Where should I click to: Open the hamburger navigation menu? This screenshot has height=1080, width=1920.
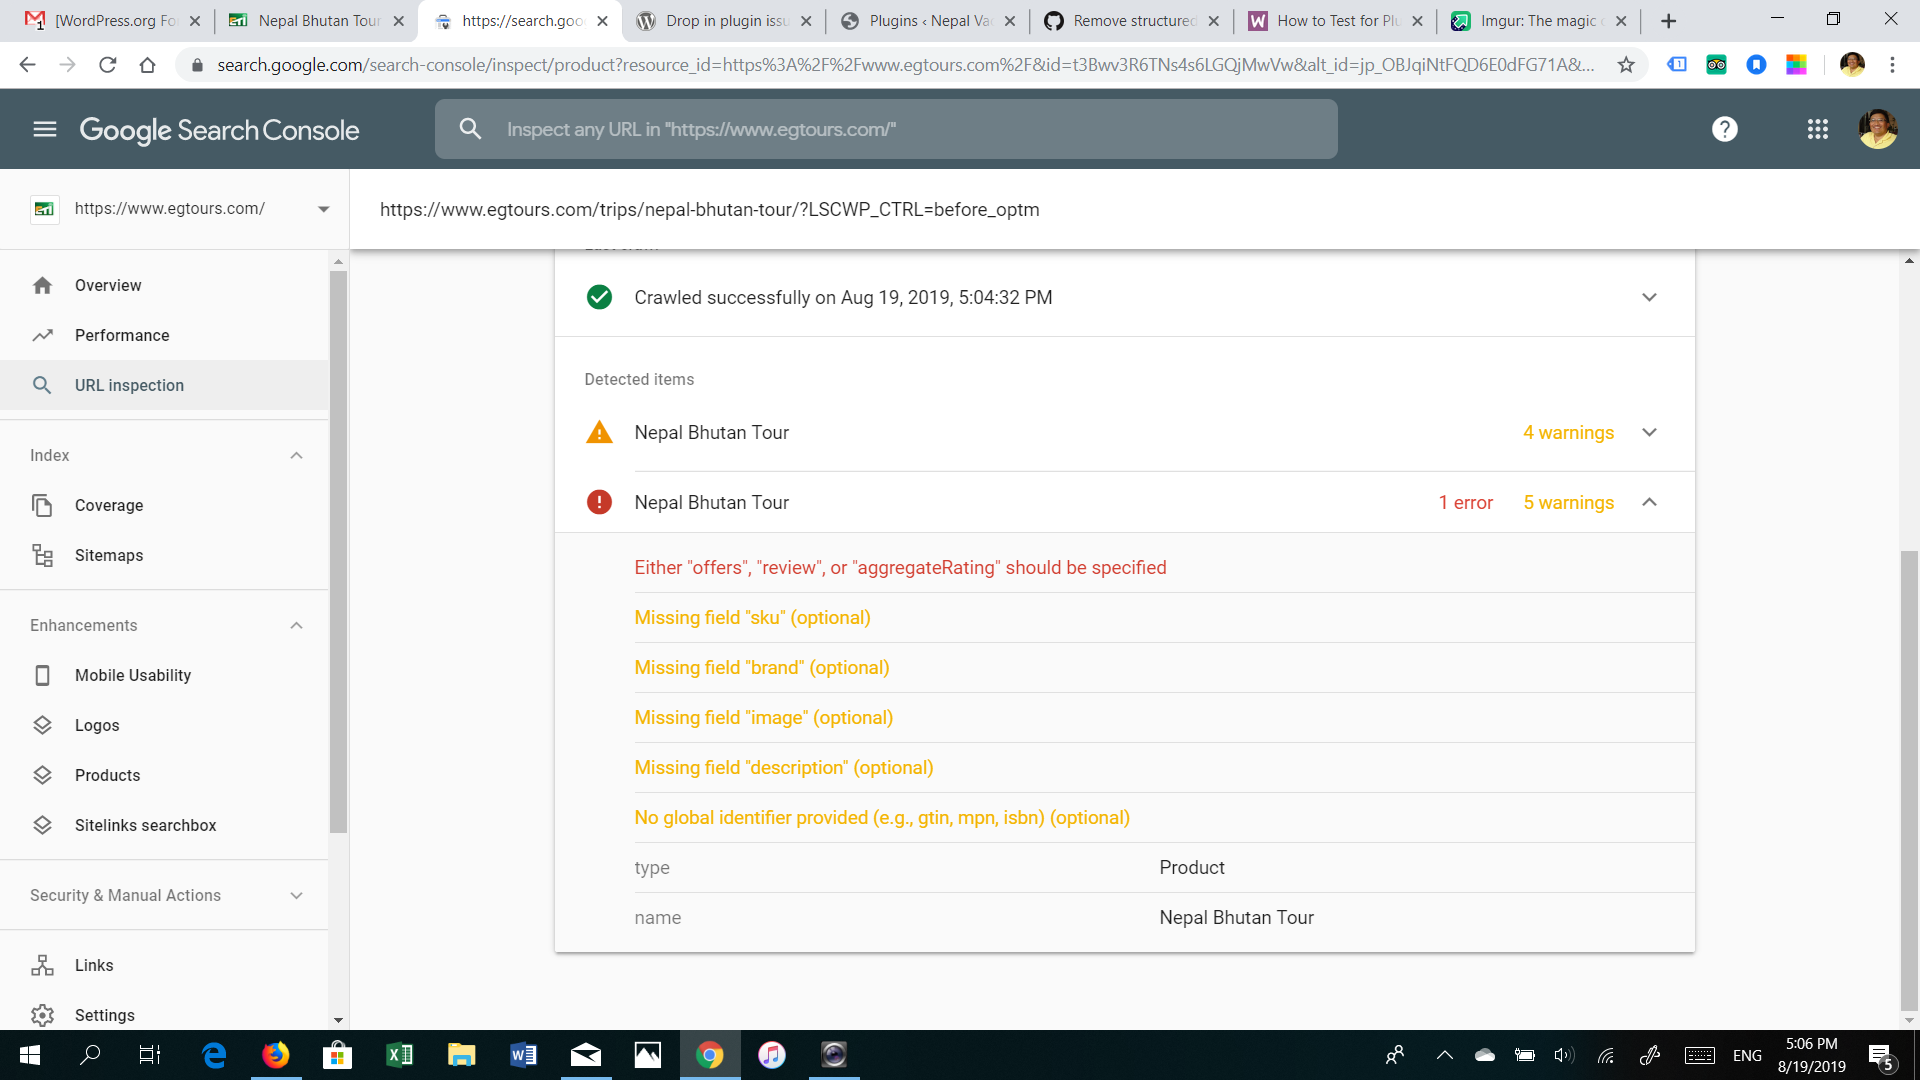45,129
